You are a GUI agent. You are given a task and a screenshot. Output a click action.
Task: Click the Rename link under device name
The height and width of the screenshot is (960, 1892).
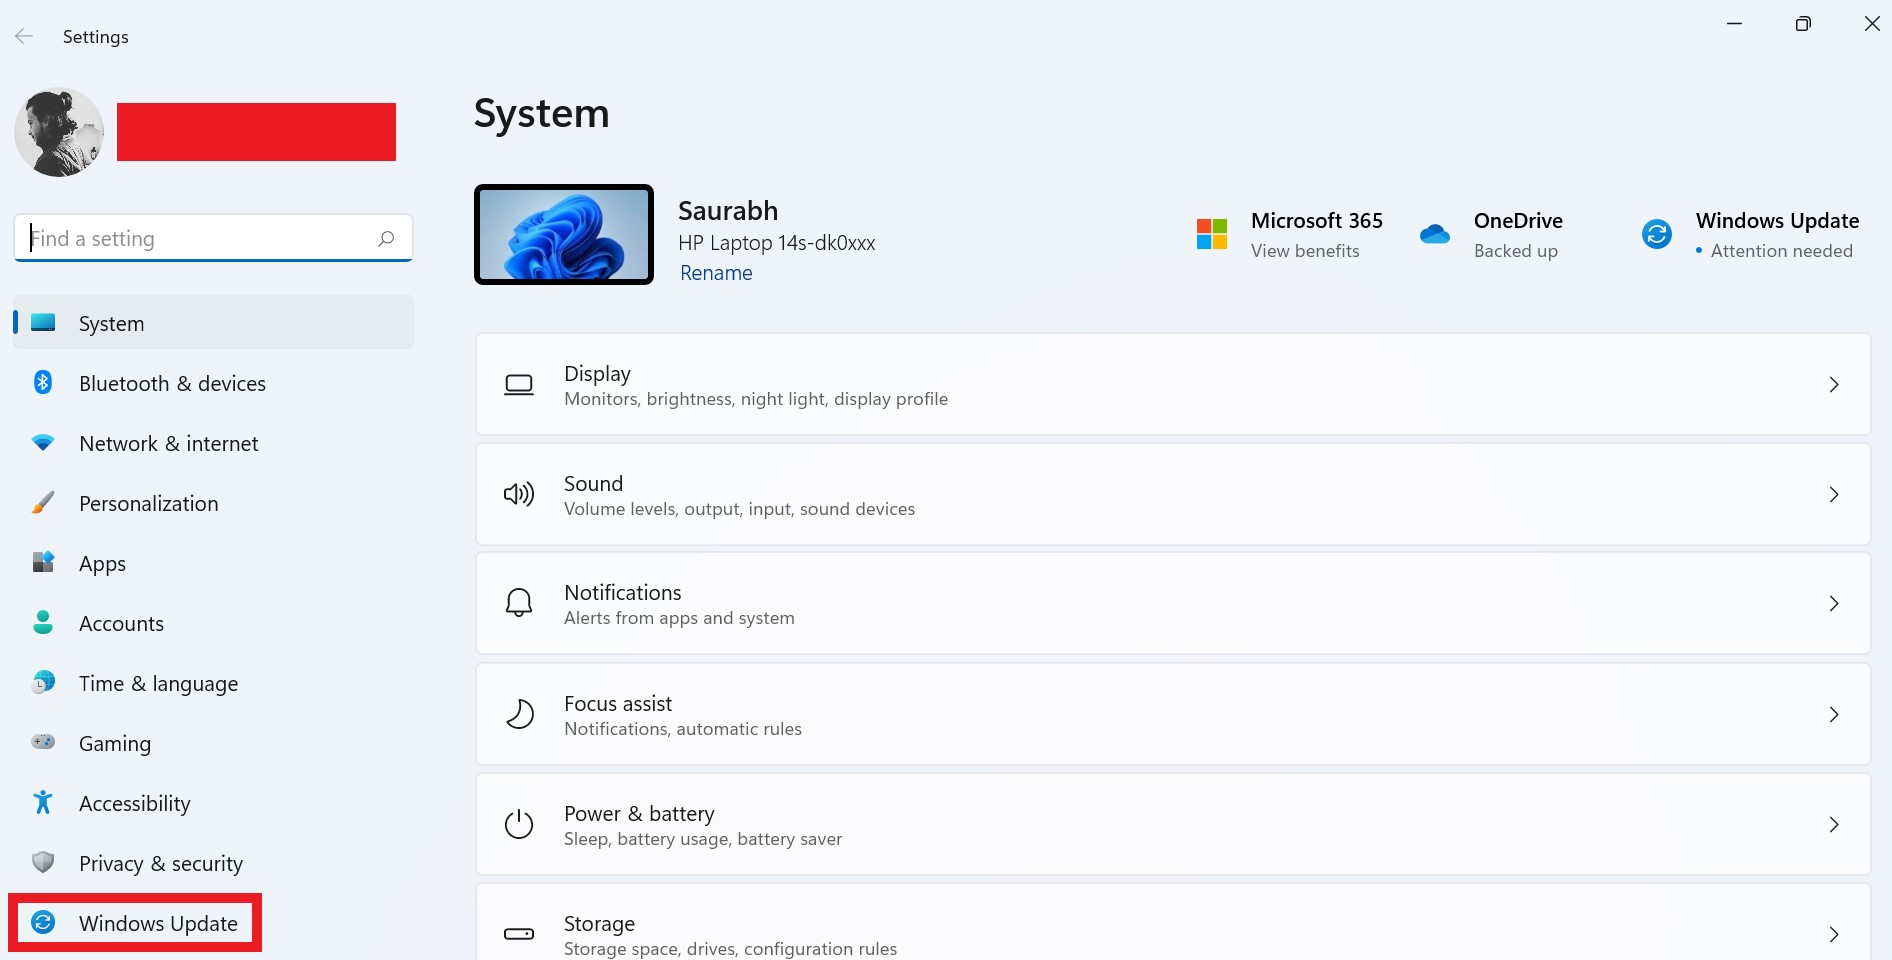point(716,272)
